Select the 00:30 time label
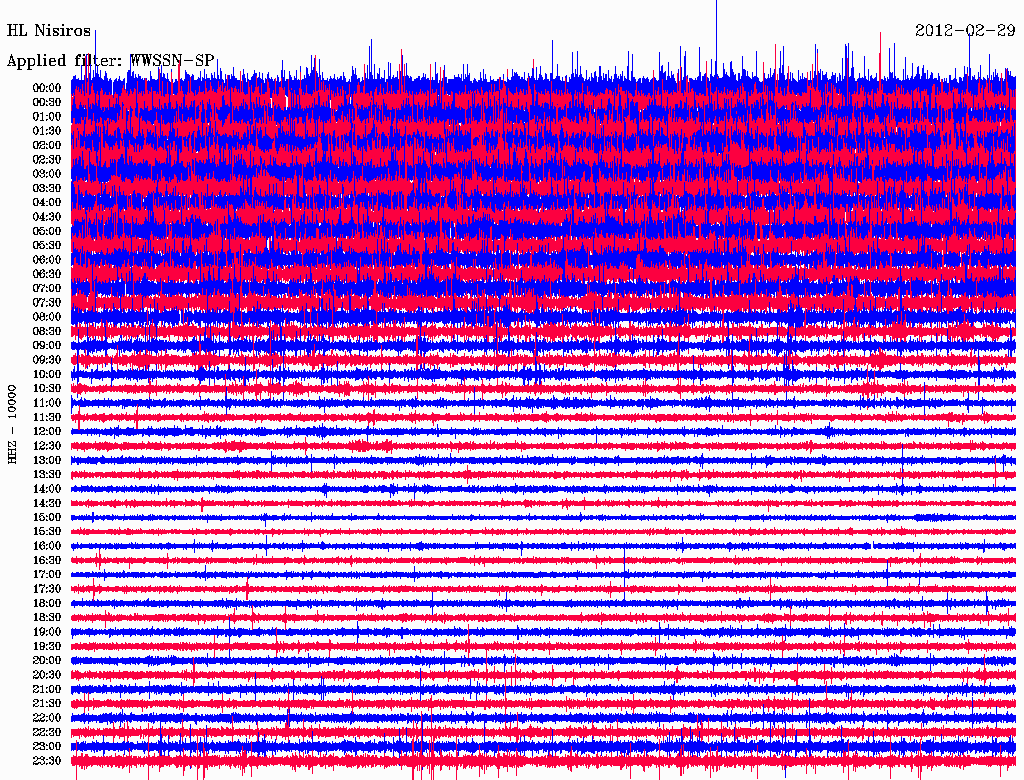Image resolution: width=1024 pixels, height=780 pixels. coord(47,102)
